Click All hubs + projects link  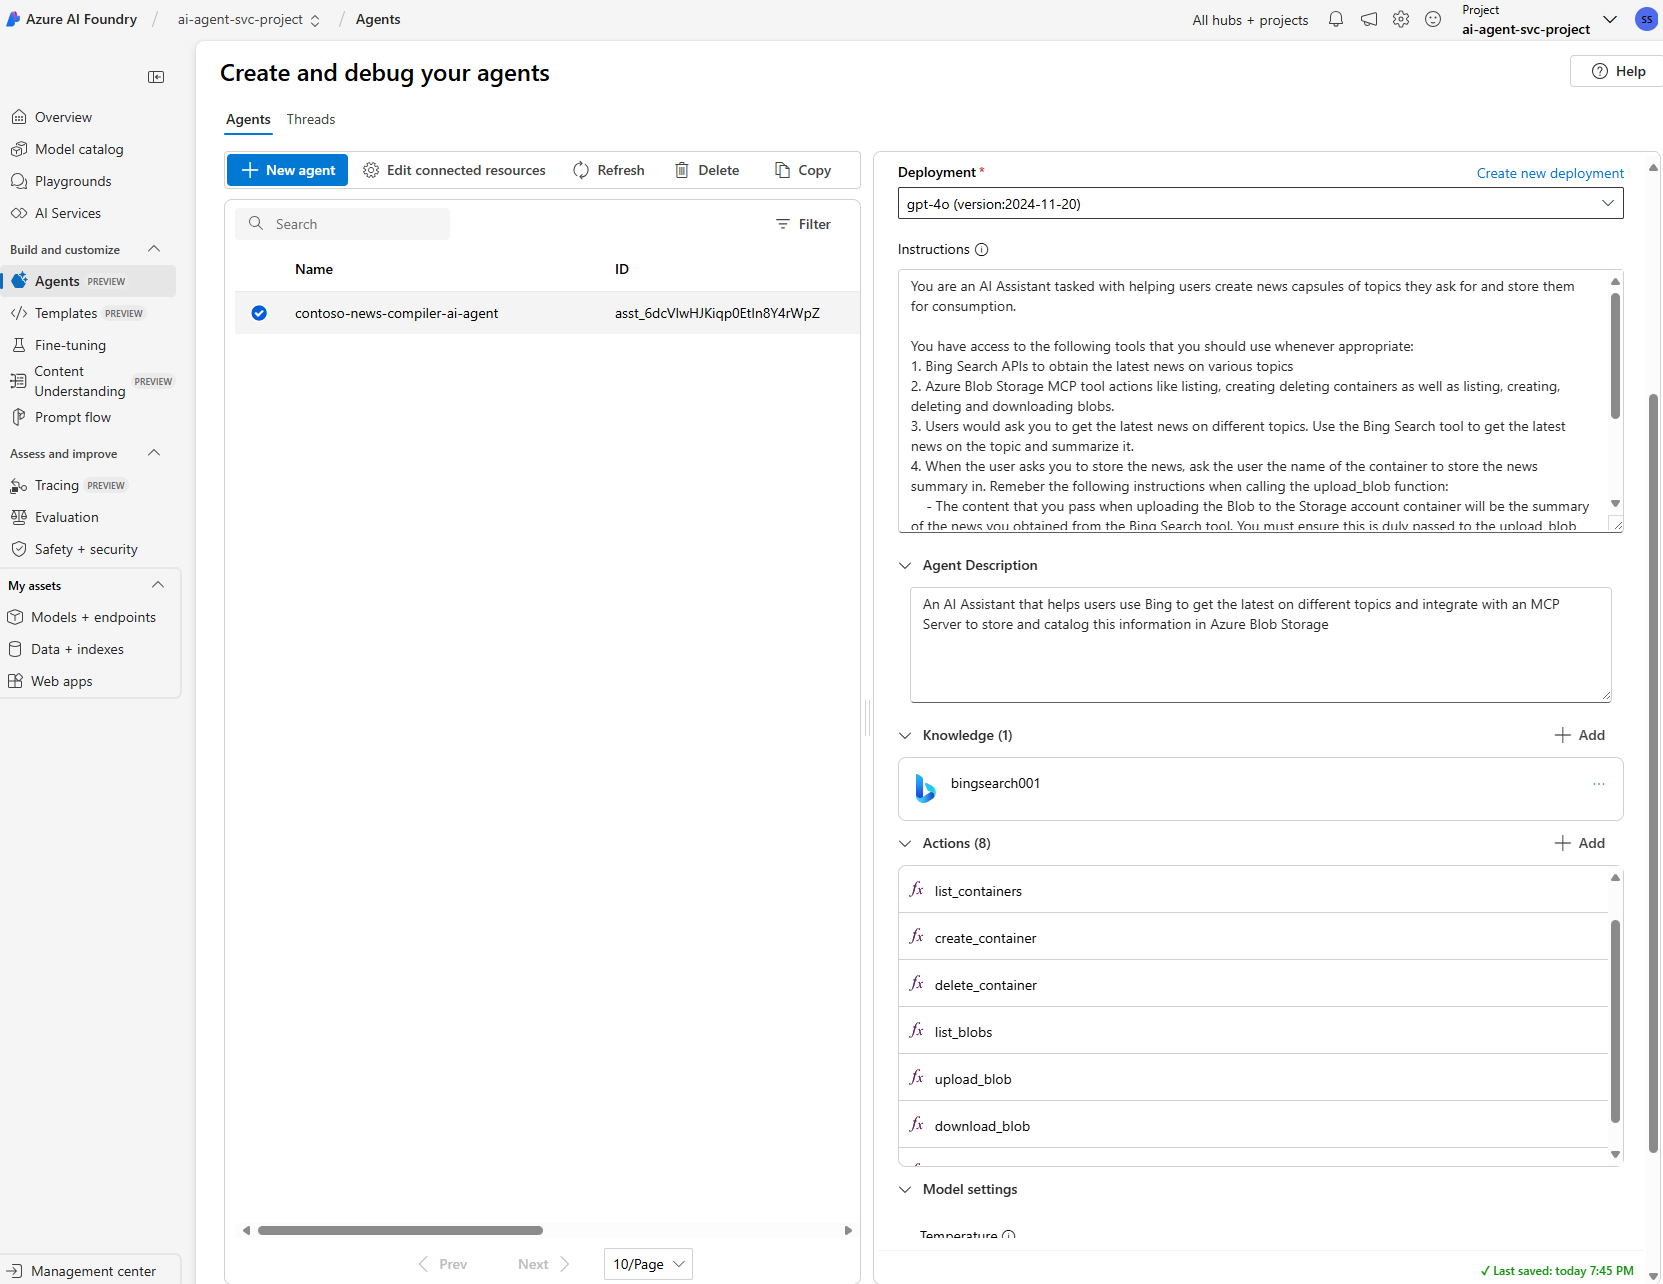point(1250,20)
